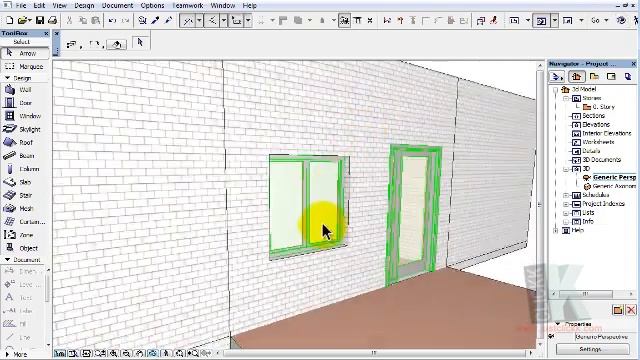Select Interior Elevations in Navigator
The width and height of the screenshot is (640, 360).
click(607, 133)
